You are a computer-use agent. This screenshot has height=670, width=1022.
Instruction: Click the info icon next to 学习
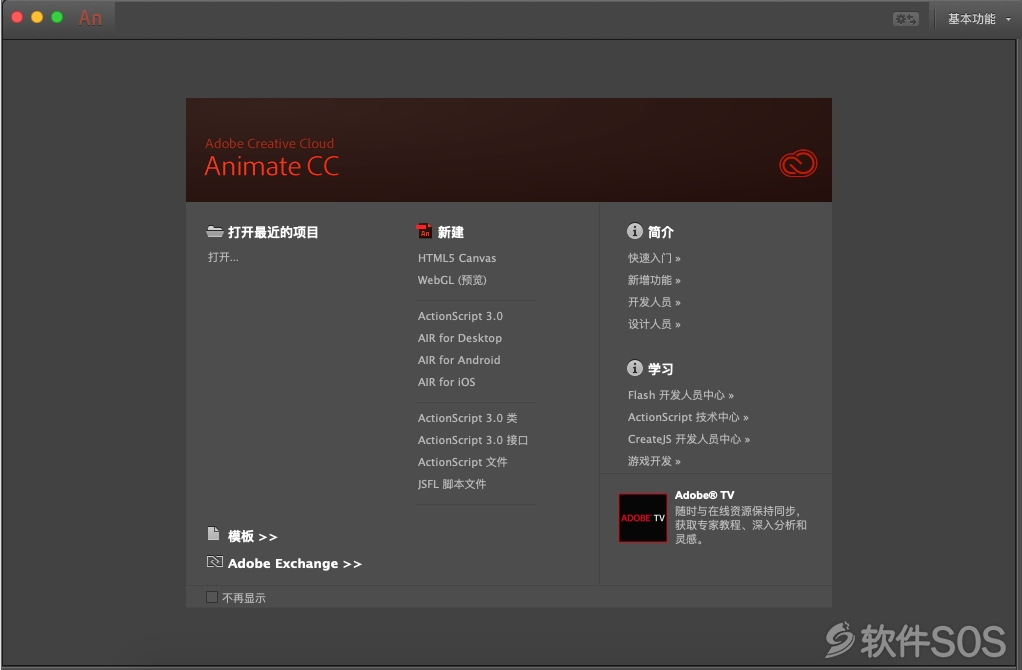pyautogui.click(x=634, y=368)
